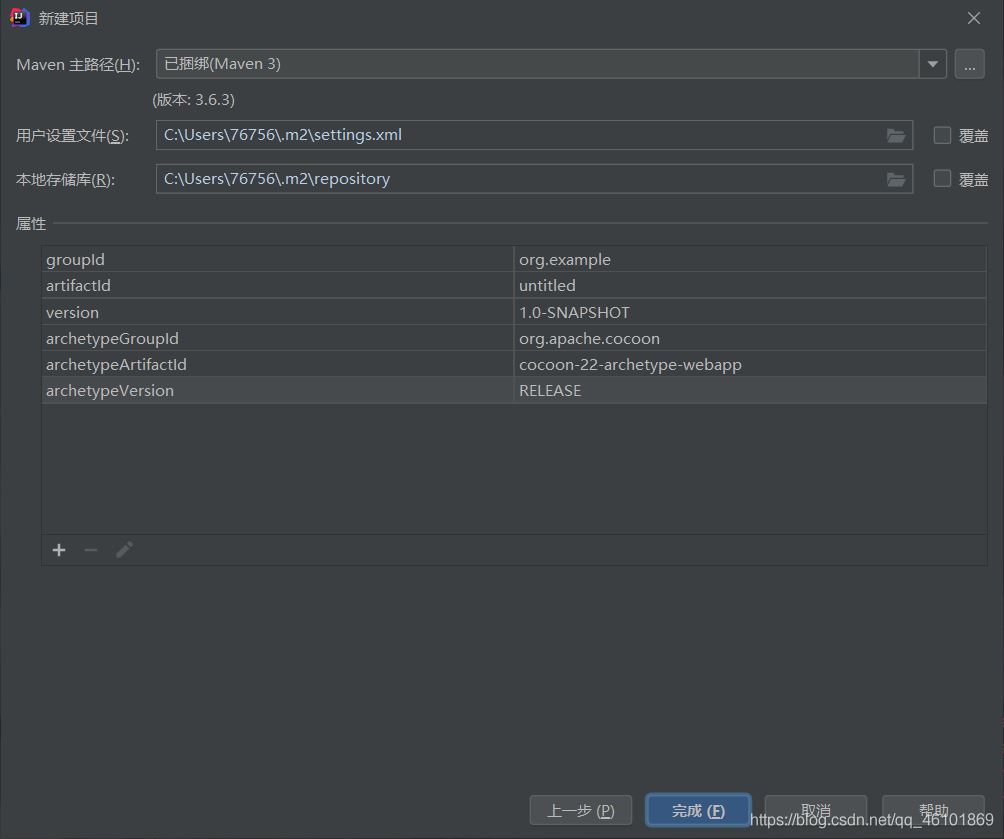Click the .m2\repository path field
1004x839 pixels.
[x=520, y=179]
